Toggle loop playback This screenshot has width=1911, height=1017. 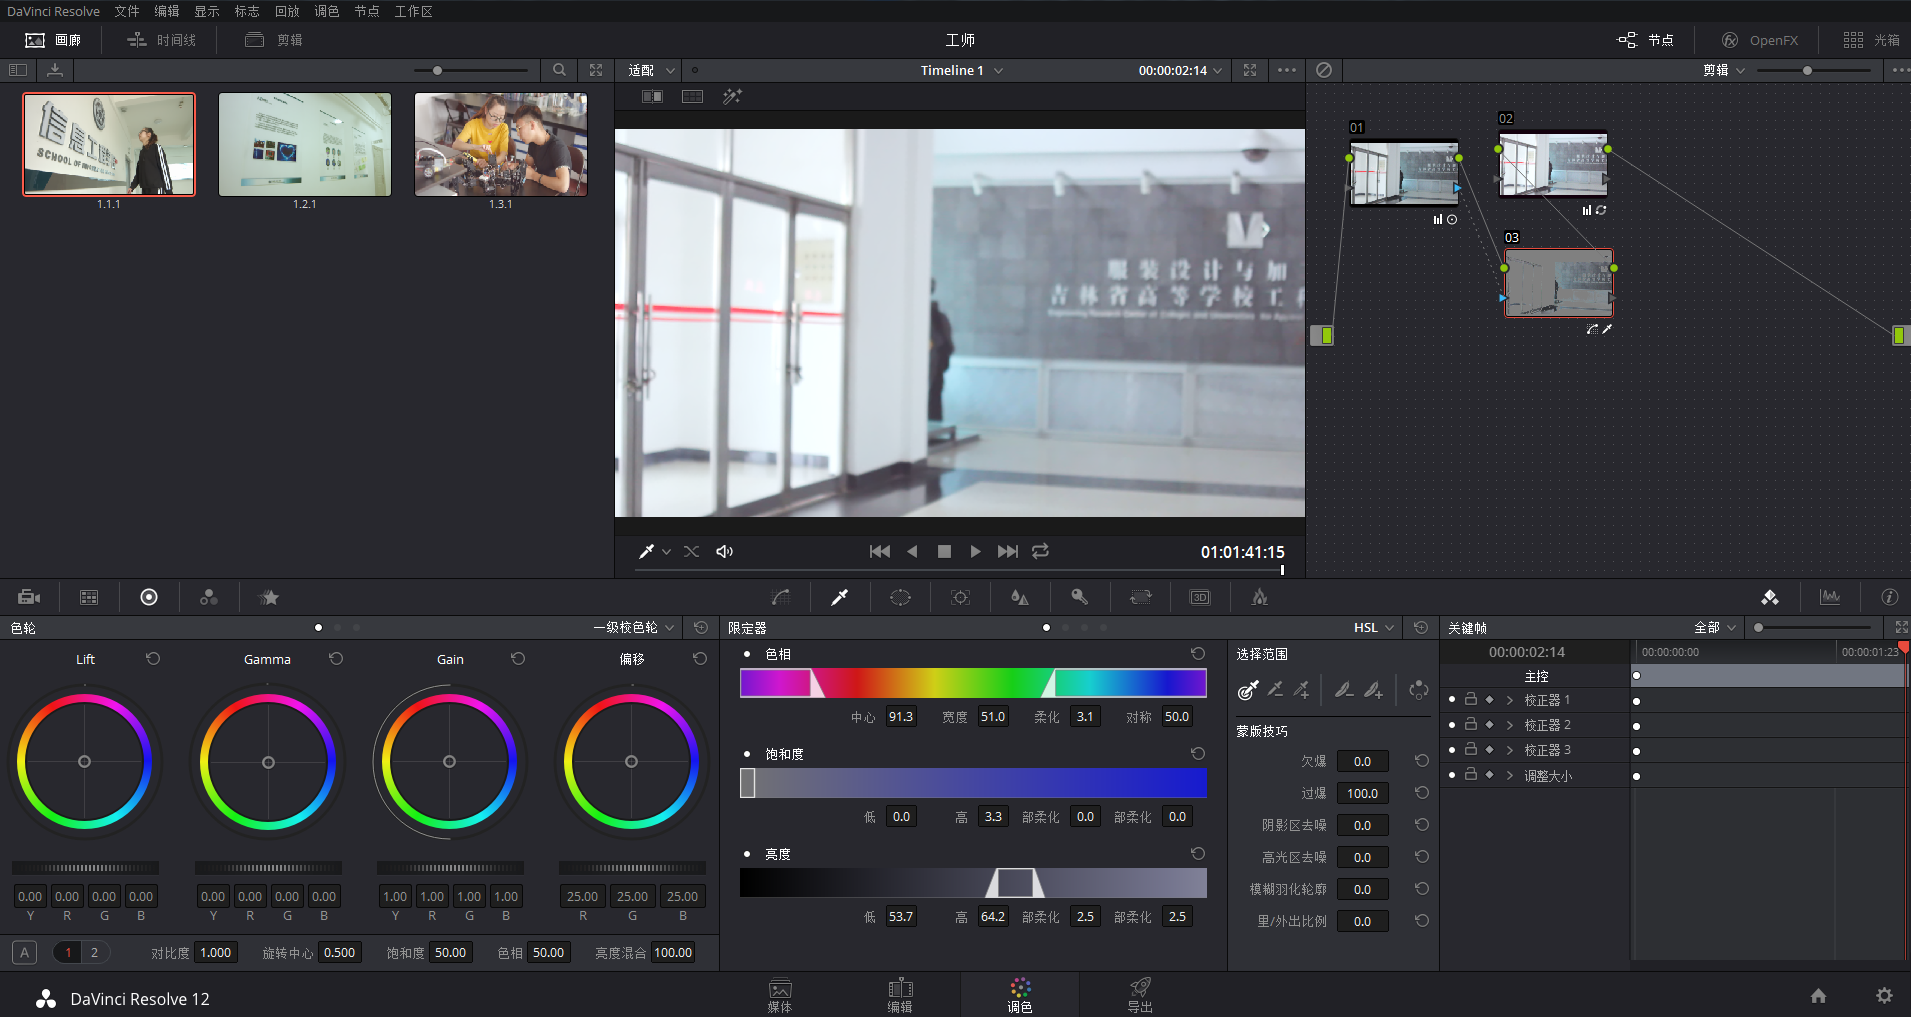coord(1040,551)
